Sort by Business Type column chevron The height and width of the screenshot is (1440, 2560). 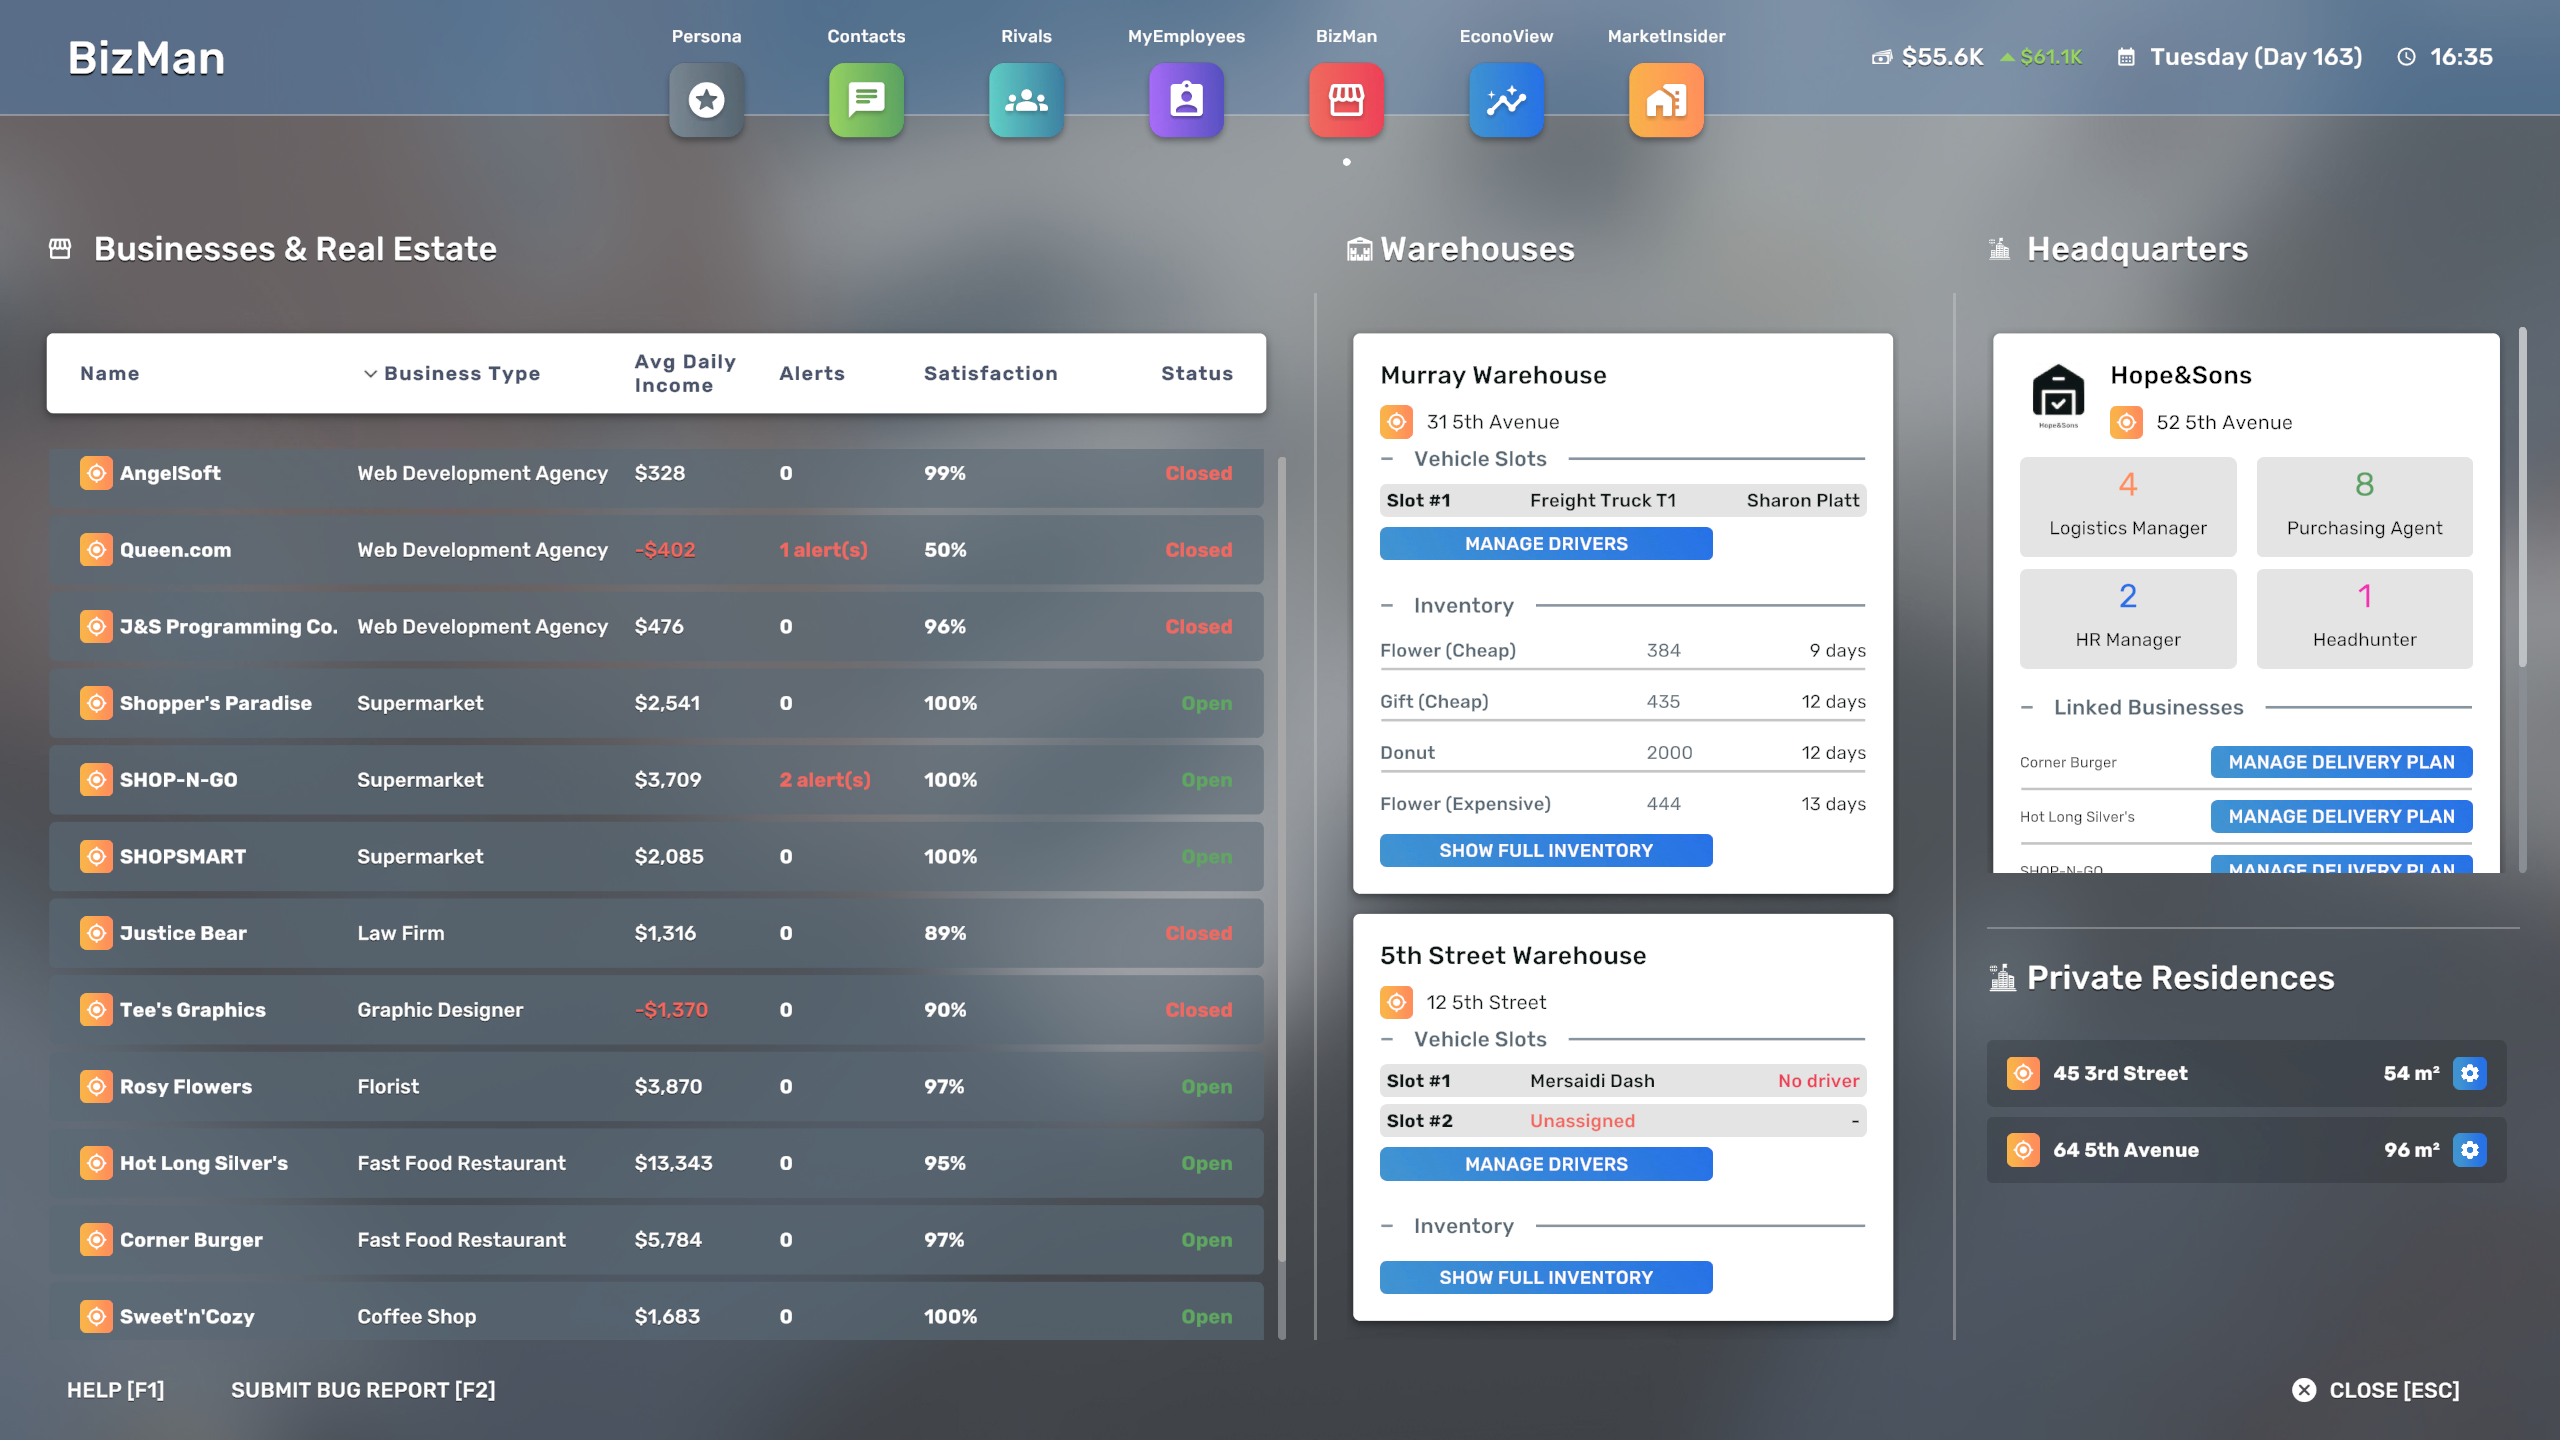coord(370,373)
